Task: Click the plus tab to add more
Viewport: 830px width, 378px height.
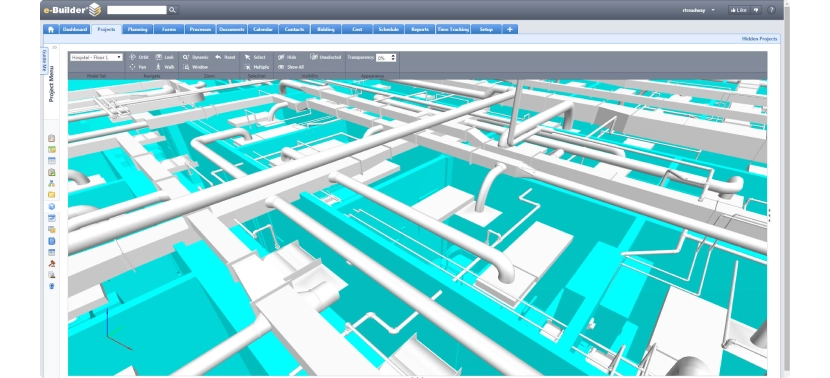Action: click(510, 30)
